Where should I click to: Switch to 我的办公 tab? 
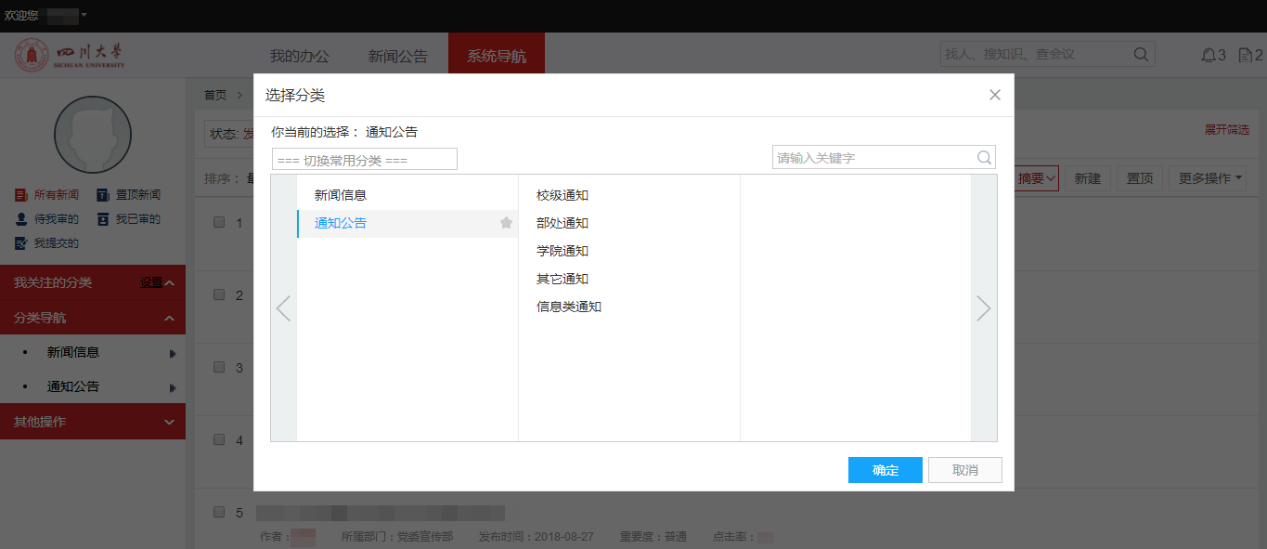[299, 56]
